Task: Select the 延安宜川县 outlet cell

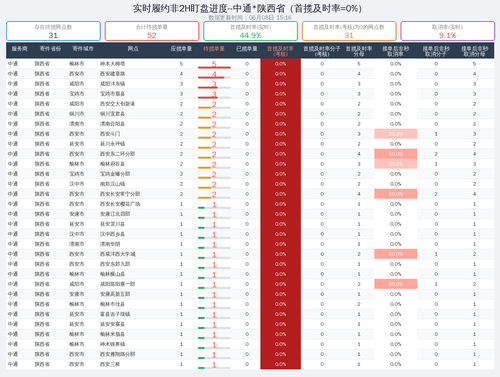Action: point(113,224)
